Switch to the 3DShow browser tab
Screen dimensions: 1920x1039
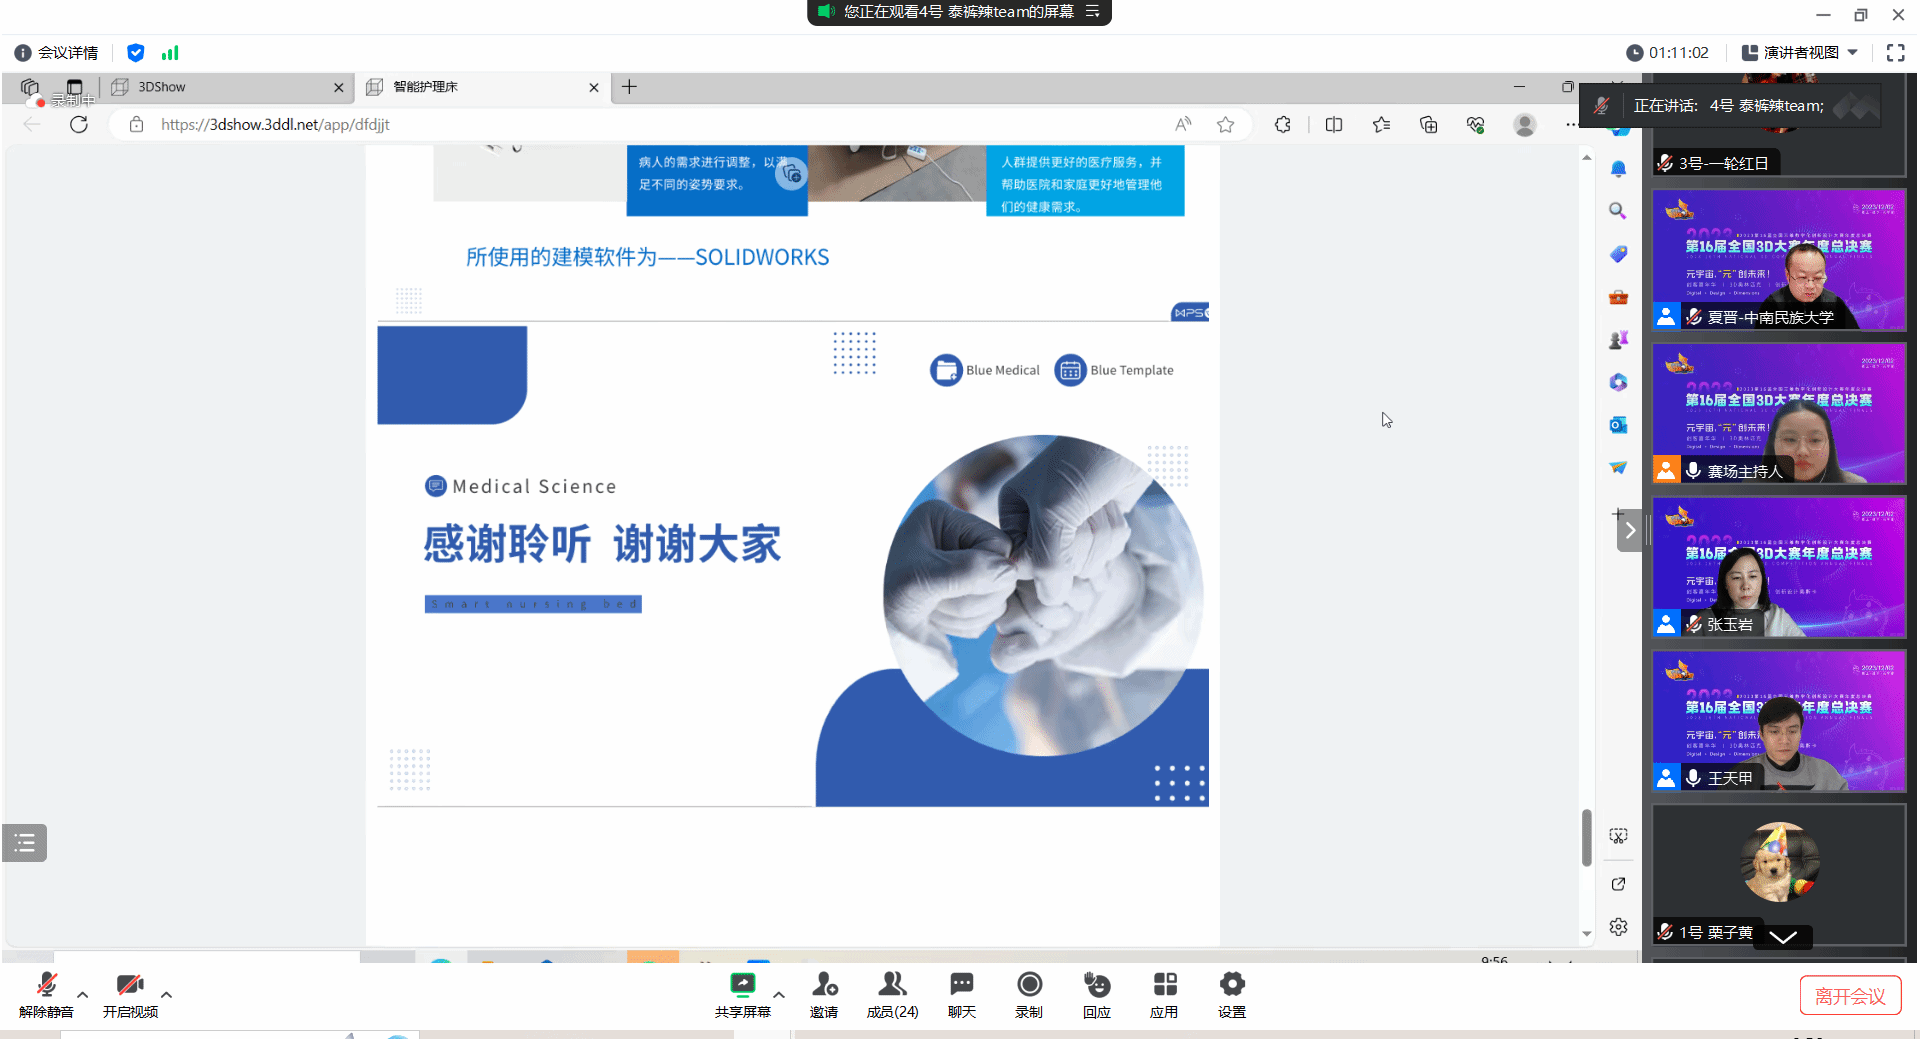(220, 87)
